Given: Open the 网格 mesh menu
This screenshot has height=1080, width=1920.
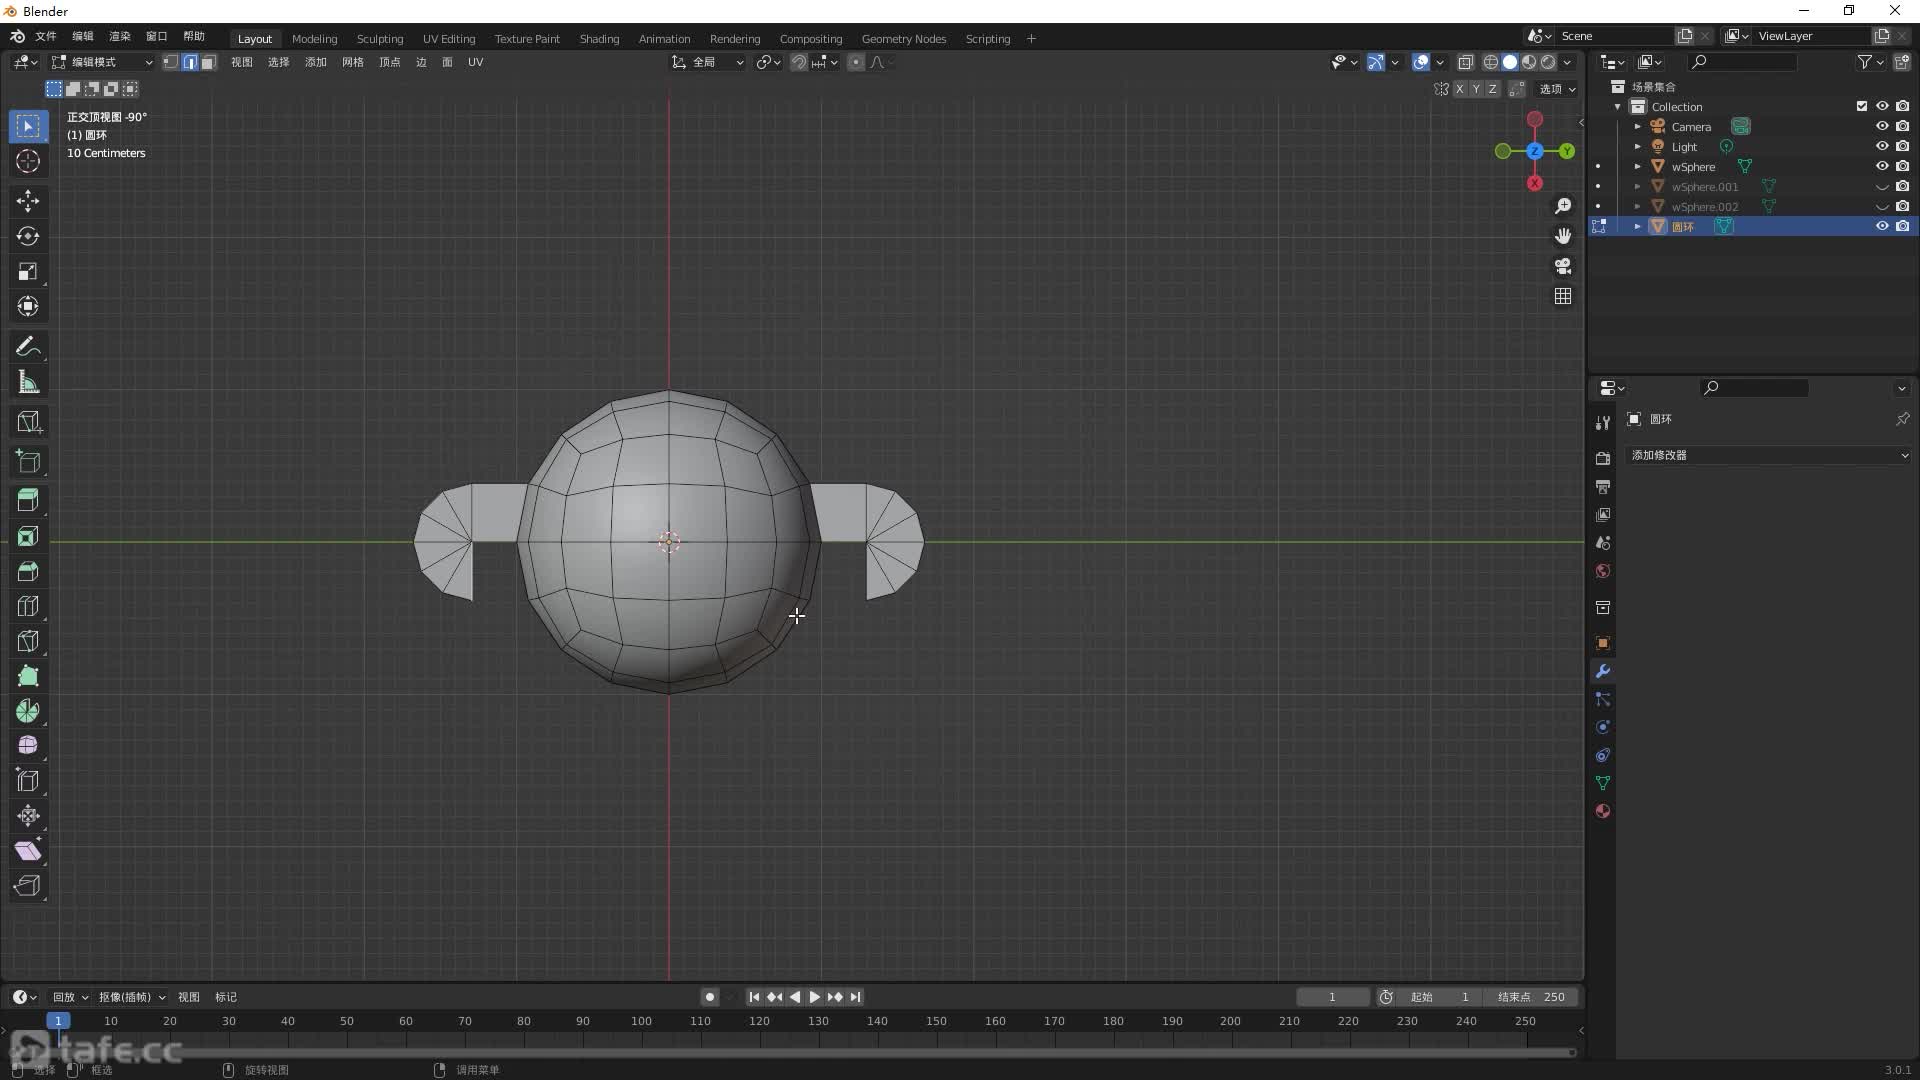Looking at the screenshot, I should click(x=352, y=62).
